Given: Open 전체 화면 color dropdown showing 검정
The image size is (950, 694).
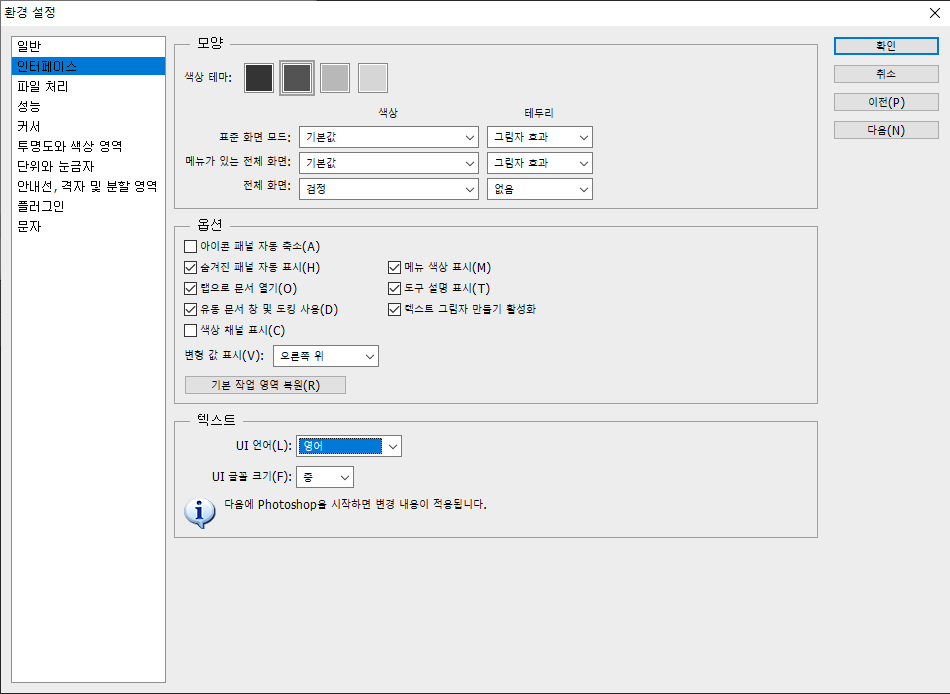Looking at the screenshot, I should pos(389,189).
